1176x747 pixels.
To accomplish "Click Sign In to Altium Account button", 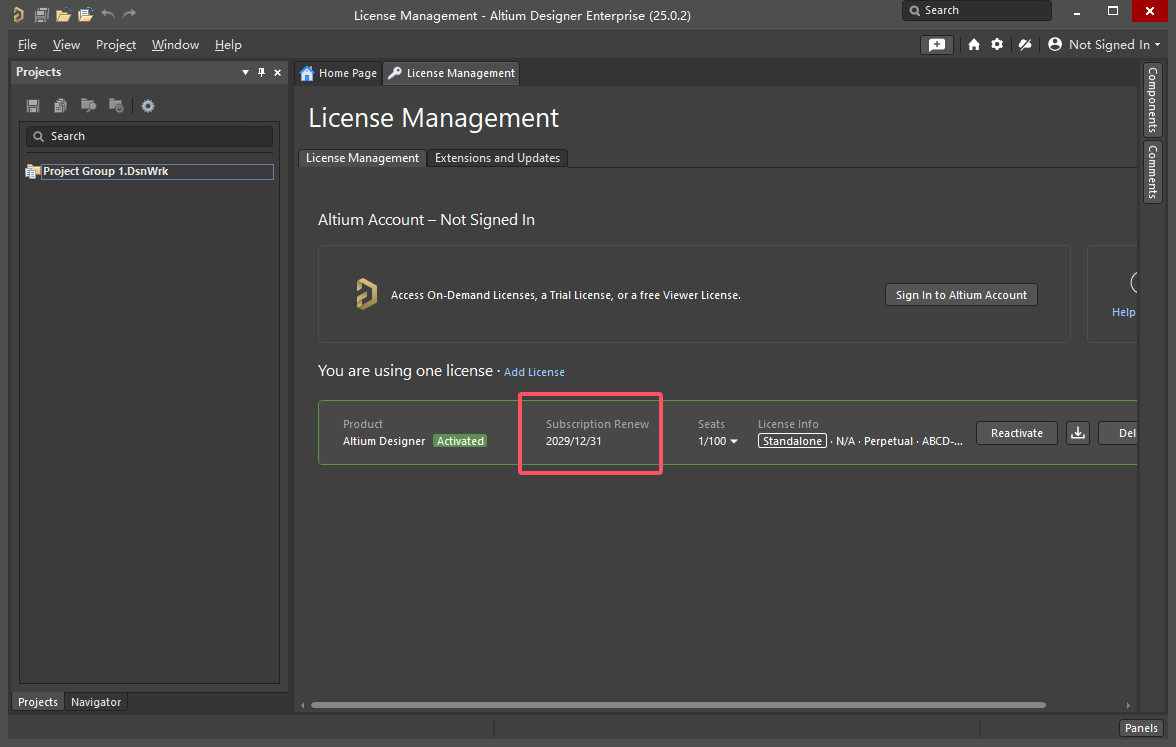I will 961,295.
